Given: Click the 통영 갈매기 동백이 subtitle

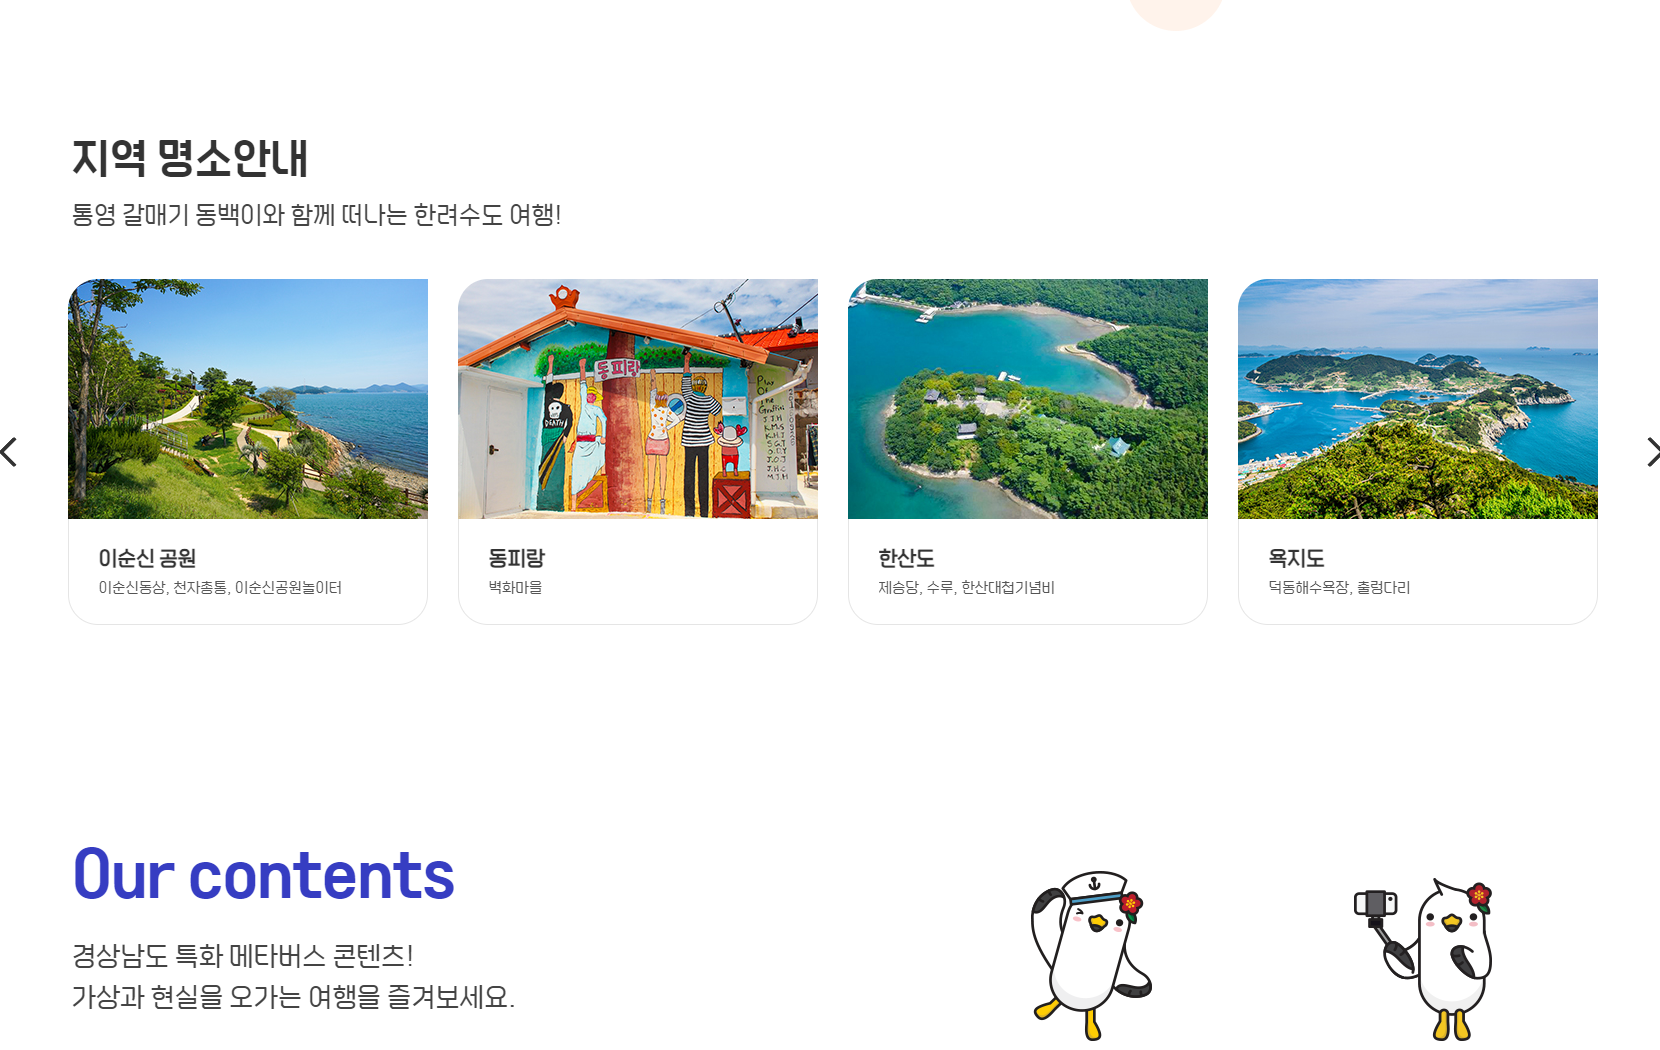Looking at the screenshot, I should coord(316,215).
